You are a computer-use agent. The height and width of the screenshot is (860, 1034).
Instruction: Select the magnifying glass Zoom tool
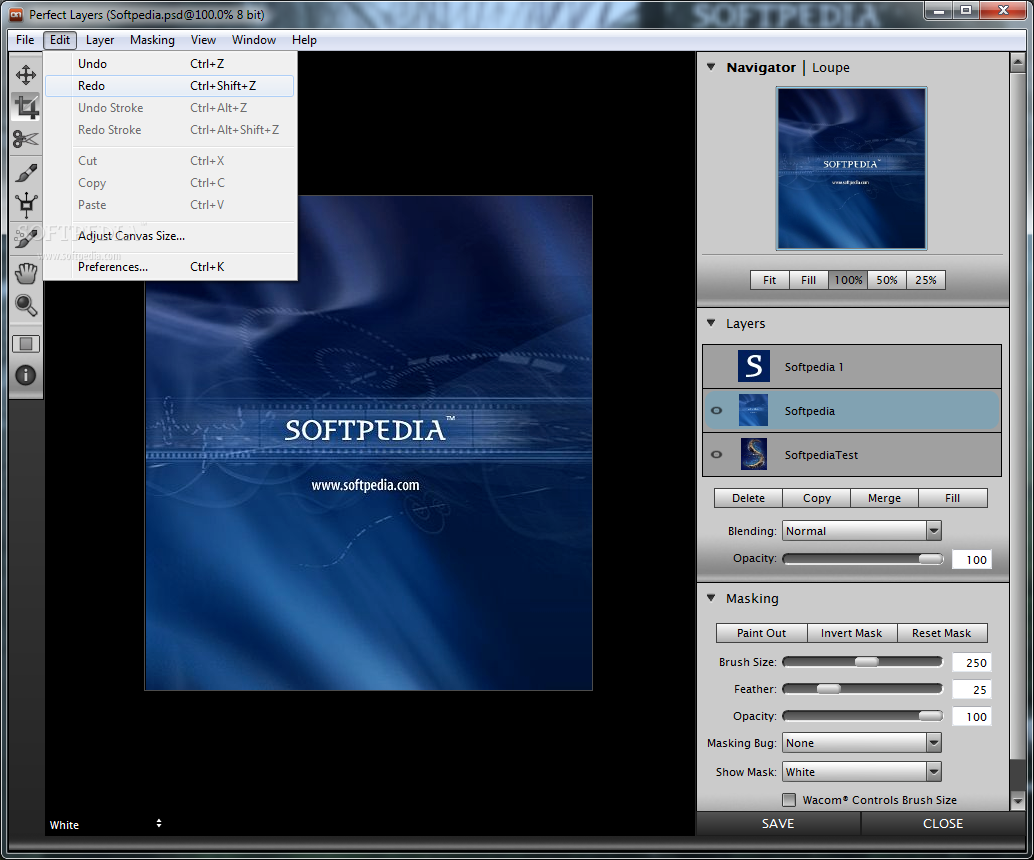point(26,305)
